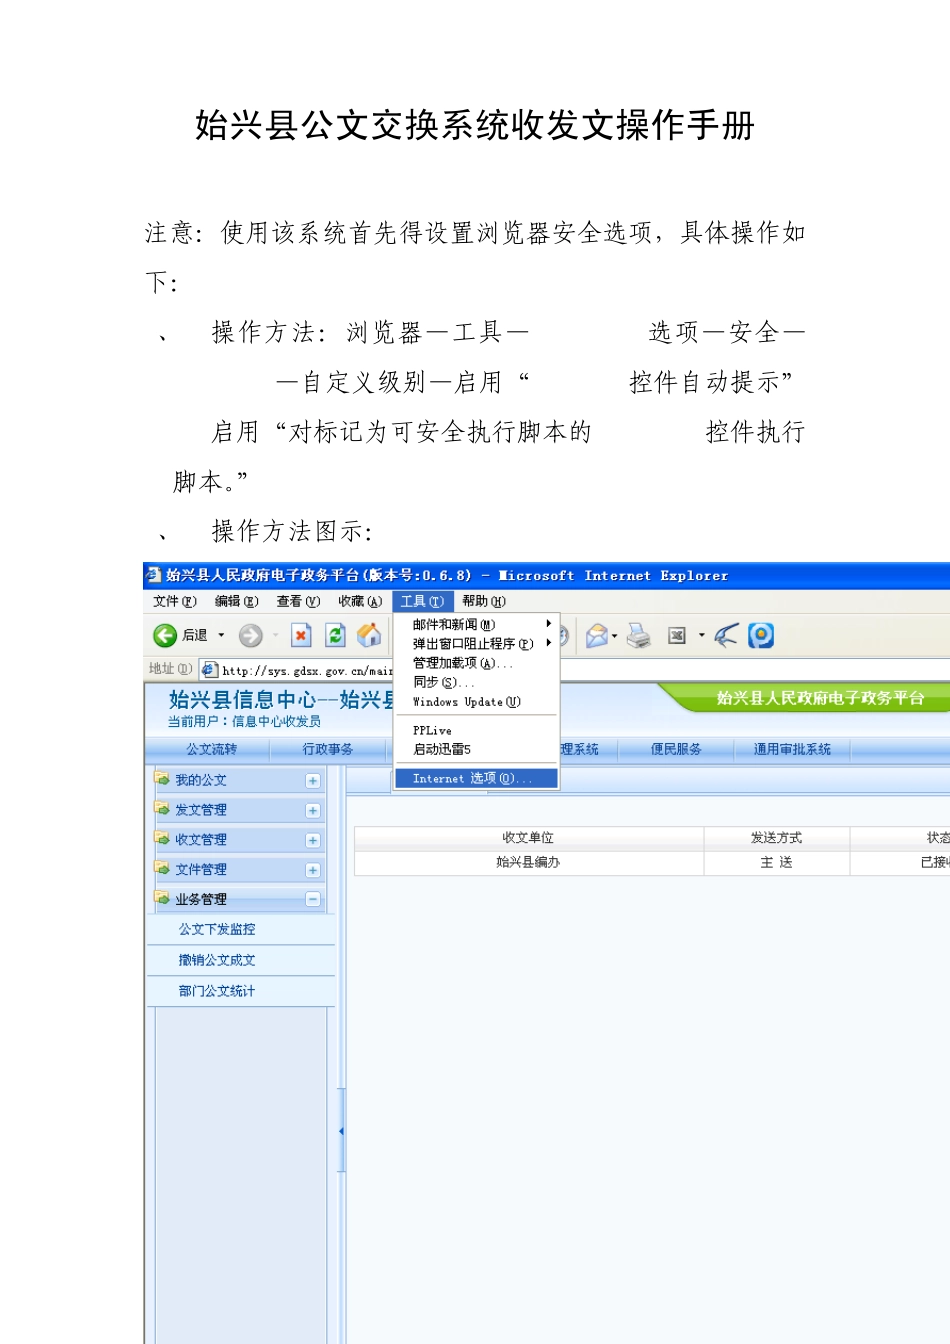This screenshot has width=950, height=1344.
Task: Open the 文件(F) menu
Action: 175,601
